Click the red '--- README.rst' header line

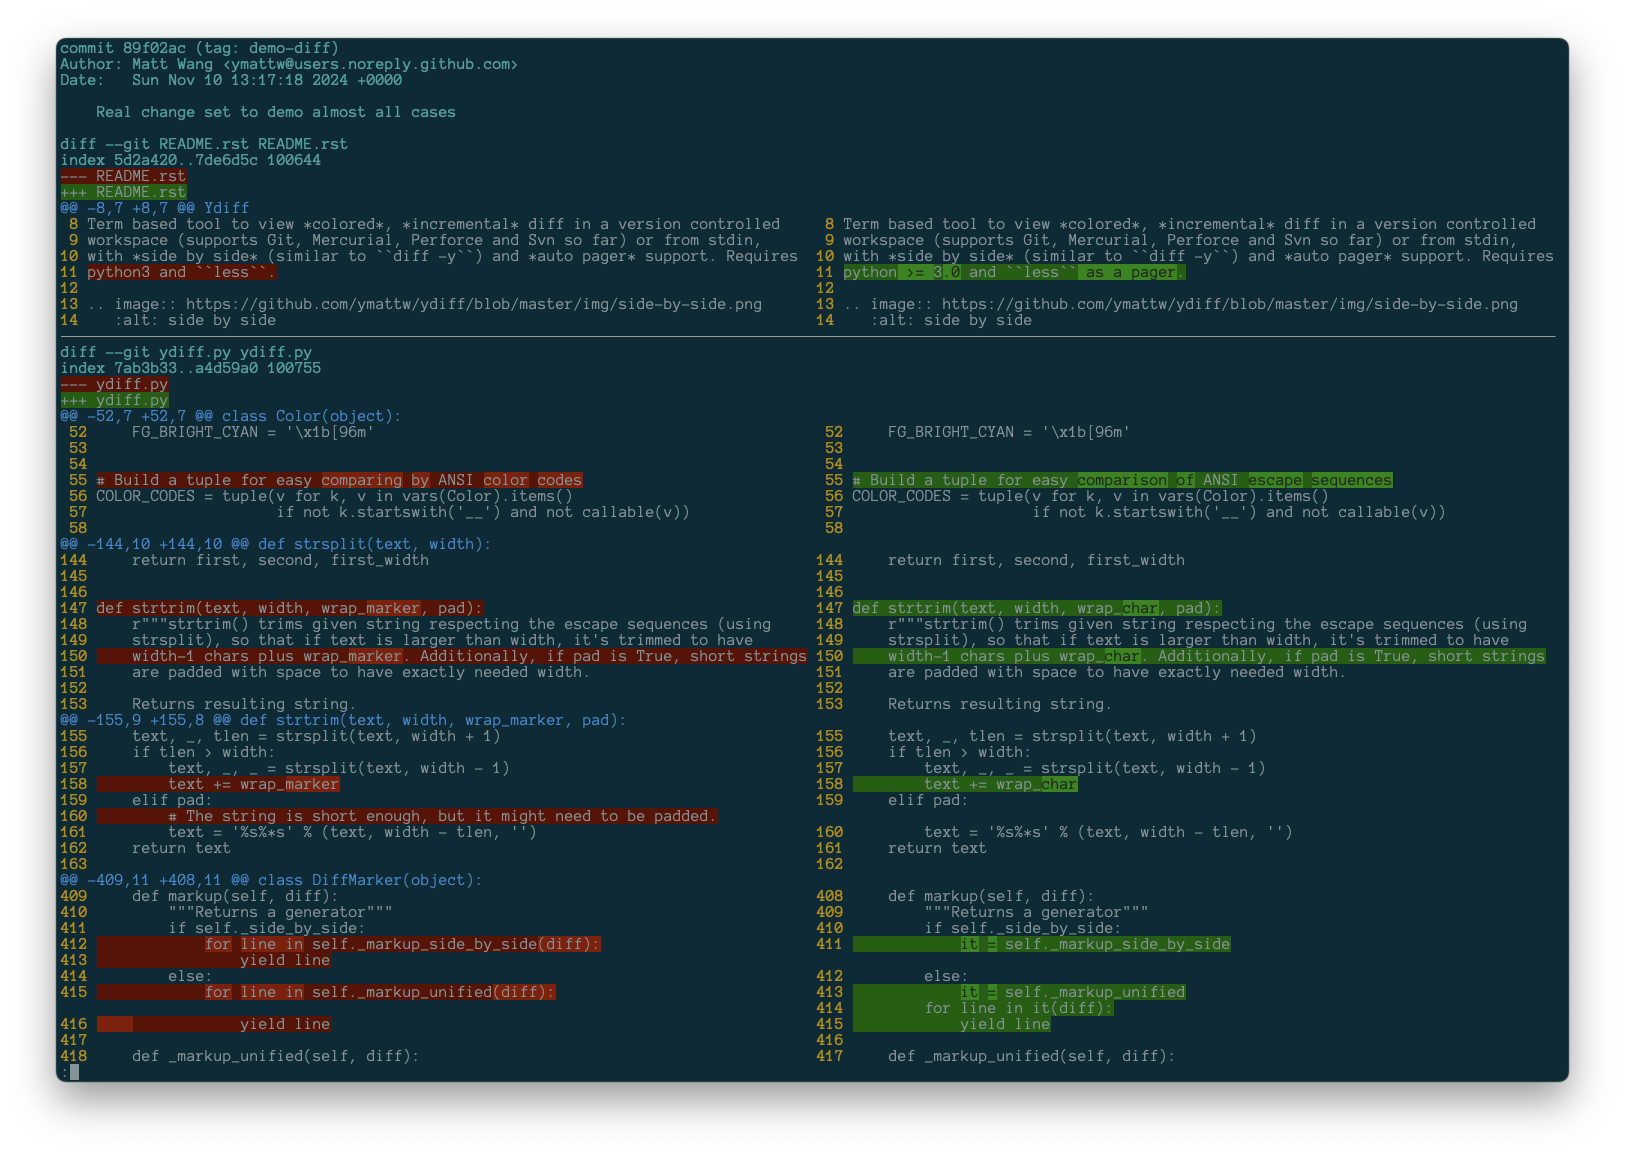[123, 176]
